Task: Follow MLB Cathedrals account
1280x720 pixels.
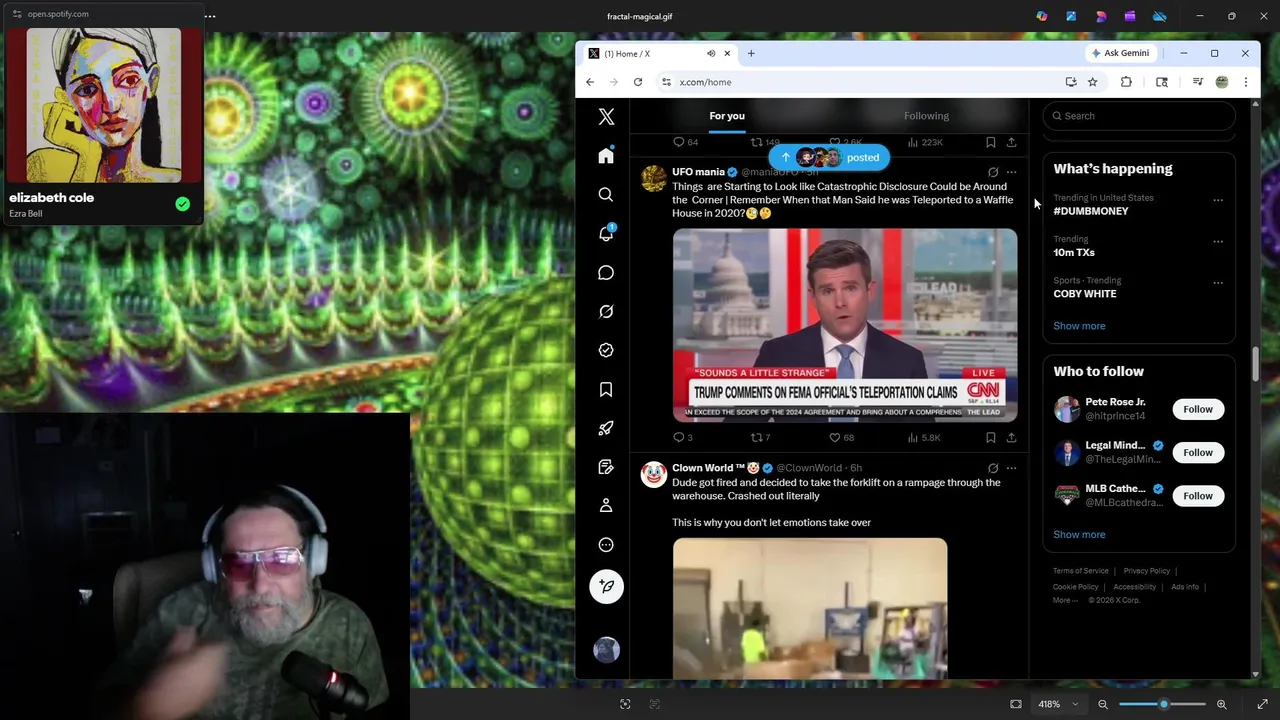Action: (1197, 496)
